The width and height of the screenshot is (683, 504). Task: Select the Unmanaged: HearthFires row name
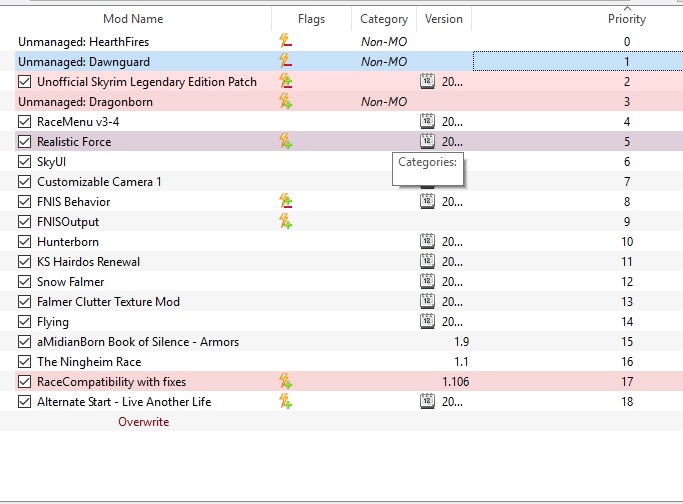[x=84, y=42]
